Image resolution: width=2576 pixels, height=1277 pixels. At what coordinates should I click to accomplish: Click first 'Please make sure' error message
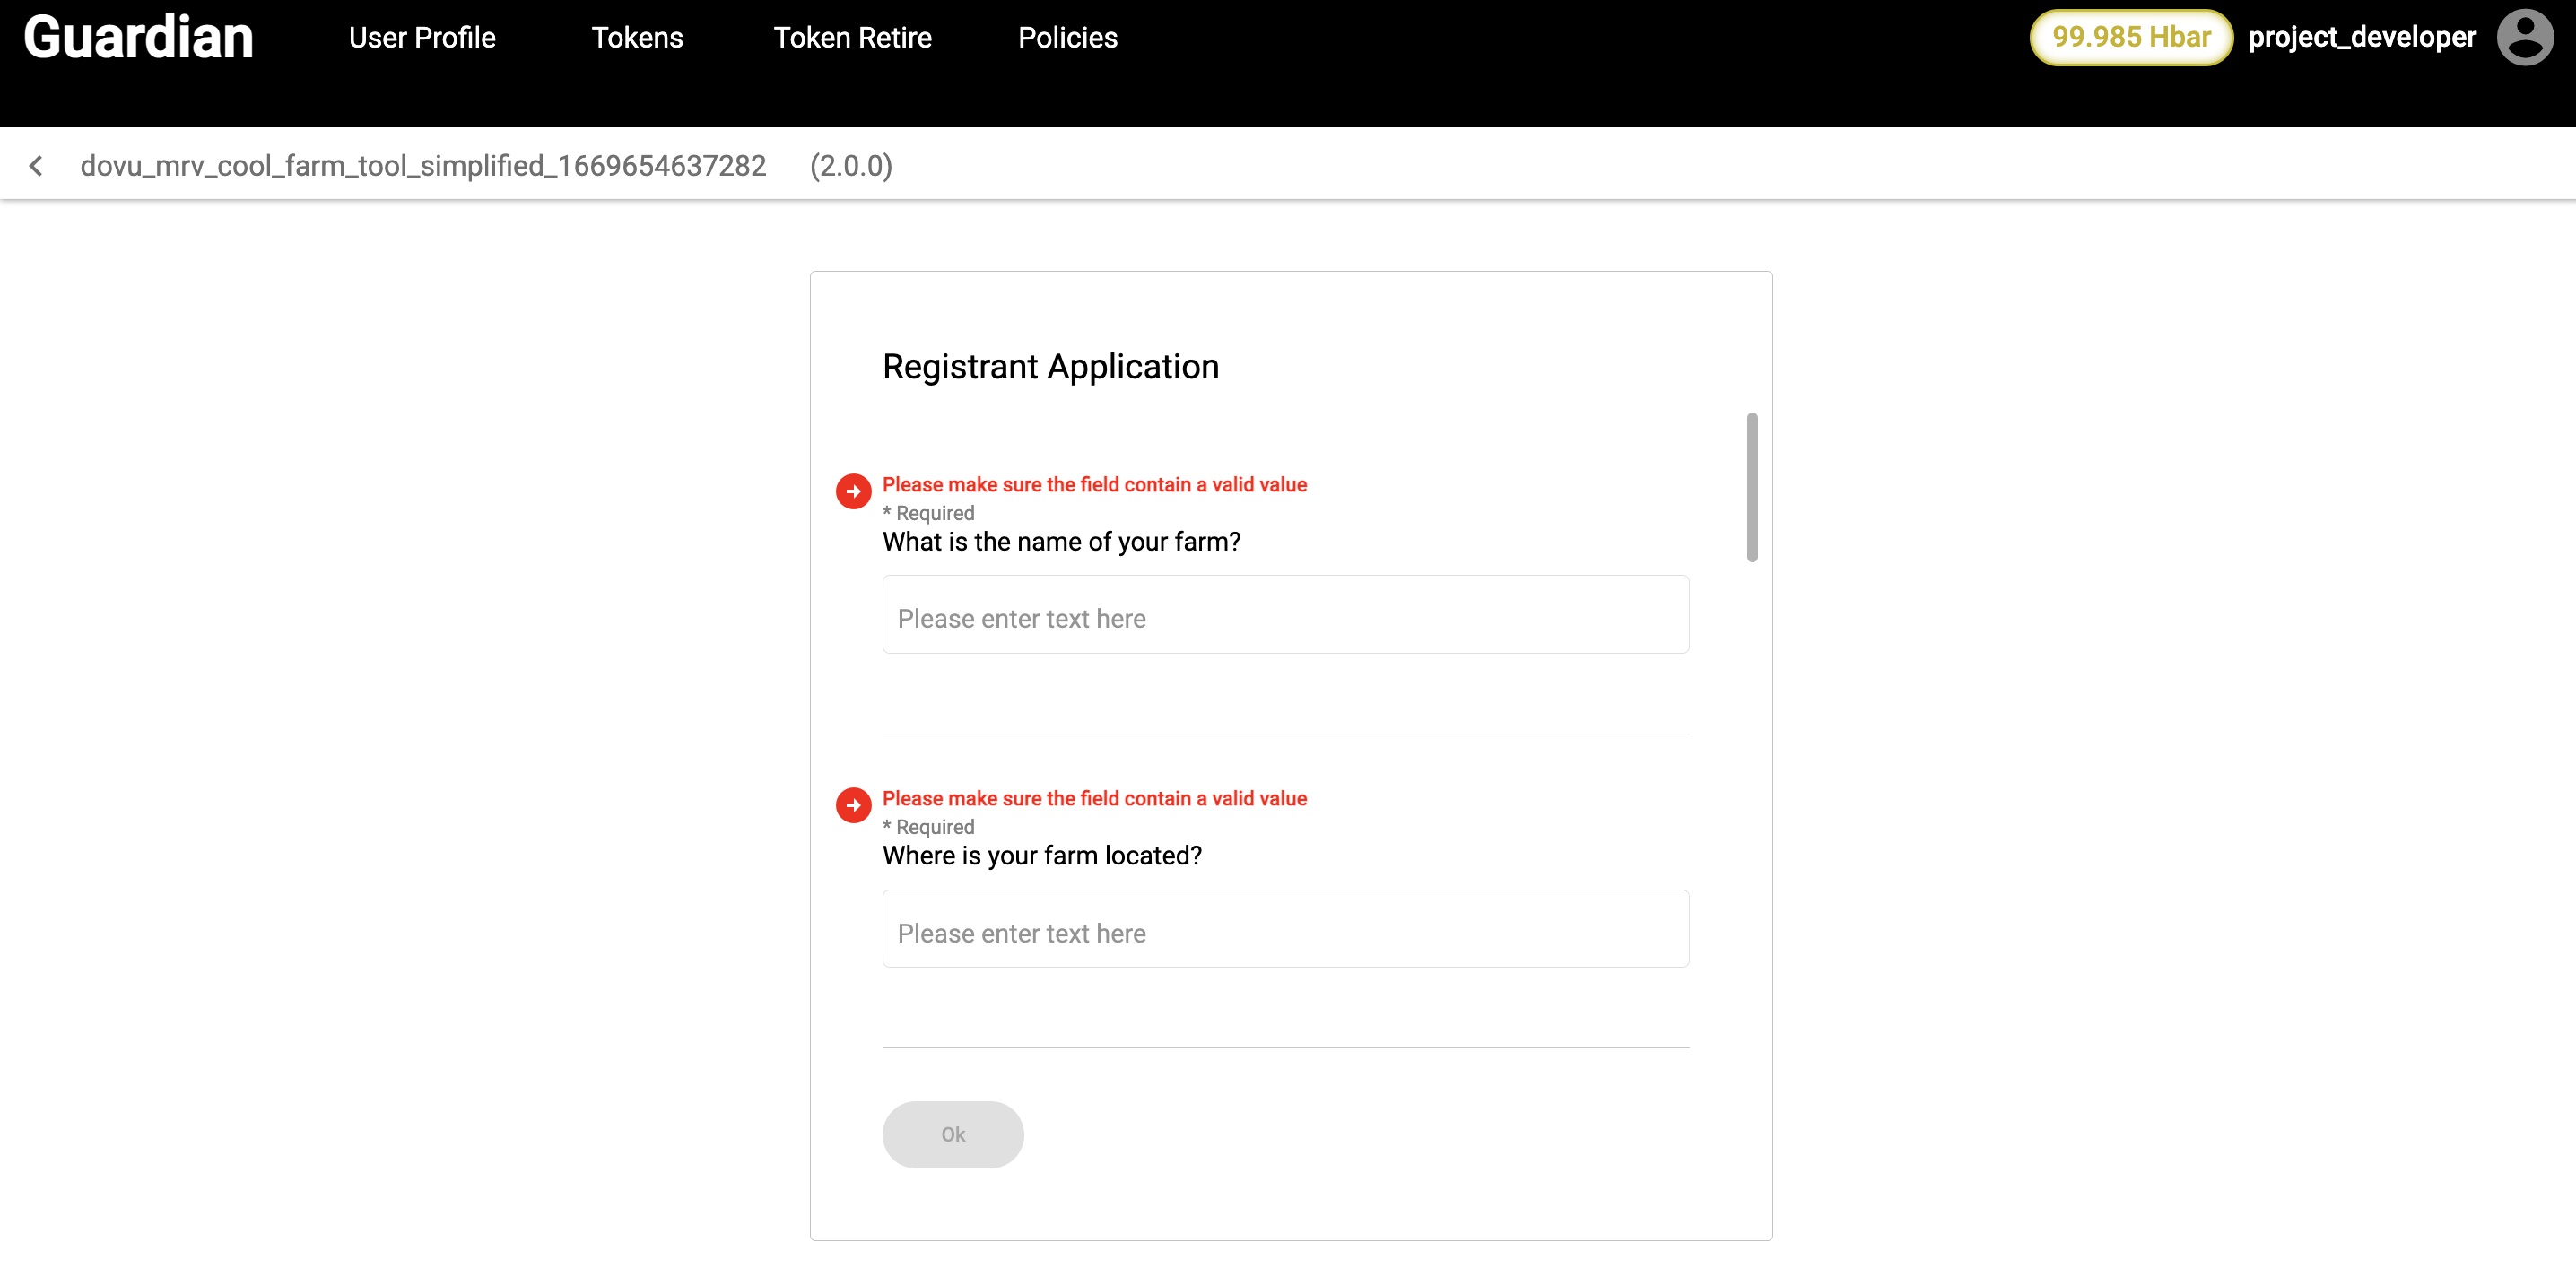[x=1094, y=485]
